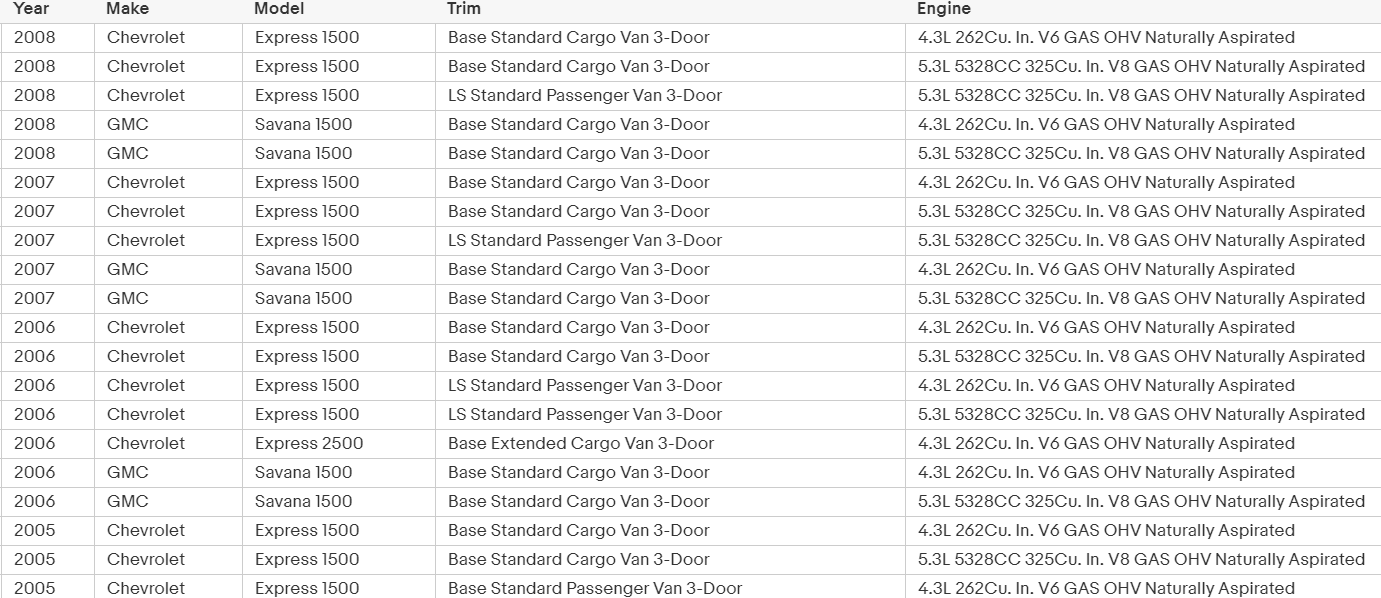Click 4.3L engine of 2006 LS Passenger Van
Viewport: 1381px width, 598px height.
tap(1106, 385)
